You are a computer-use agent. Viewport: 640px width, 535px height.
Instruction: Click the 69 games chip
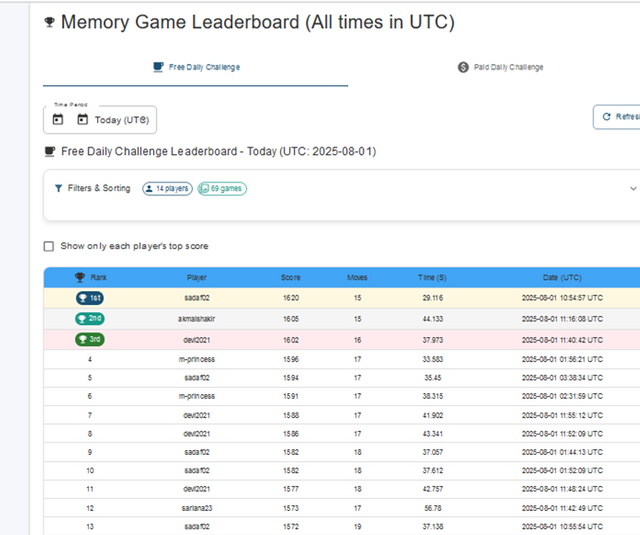[222, 189]
